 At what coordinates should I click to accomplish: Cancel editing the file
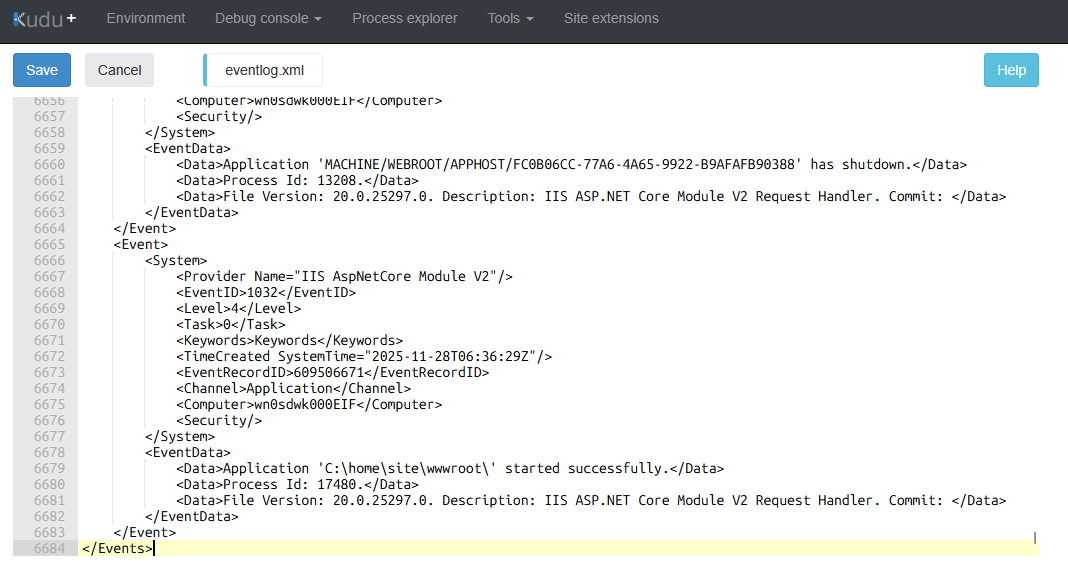point(119,70)
